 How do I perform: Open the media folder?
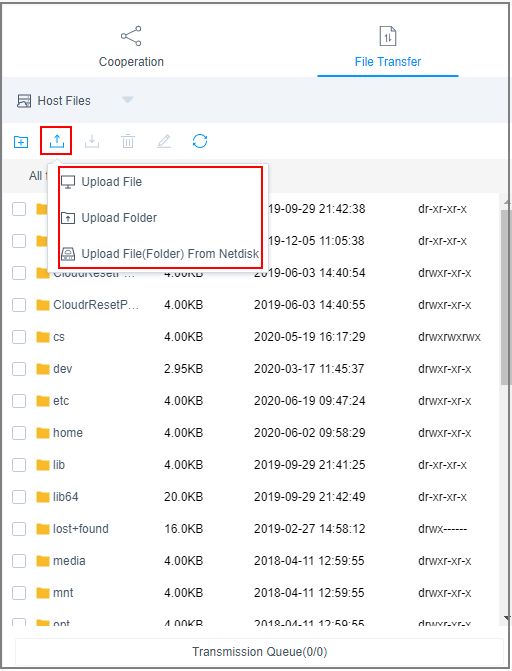click(69, 561)
